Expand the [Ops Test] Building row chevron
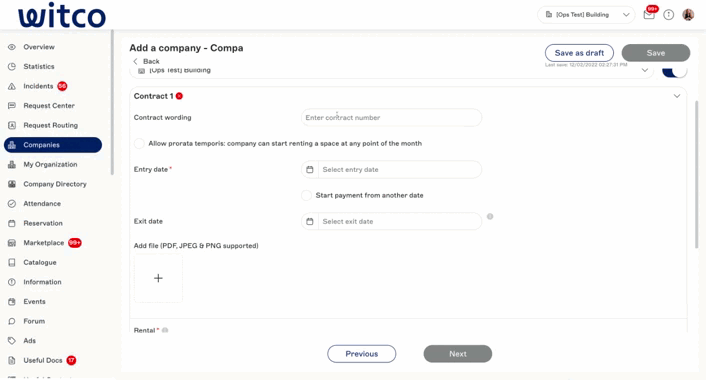 coord(645,70)
